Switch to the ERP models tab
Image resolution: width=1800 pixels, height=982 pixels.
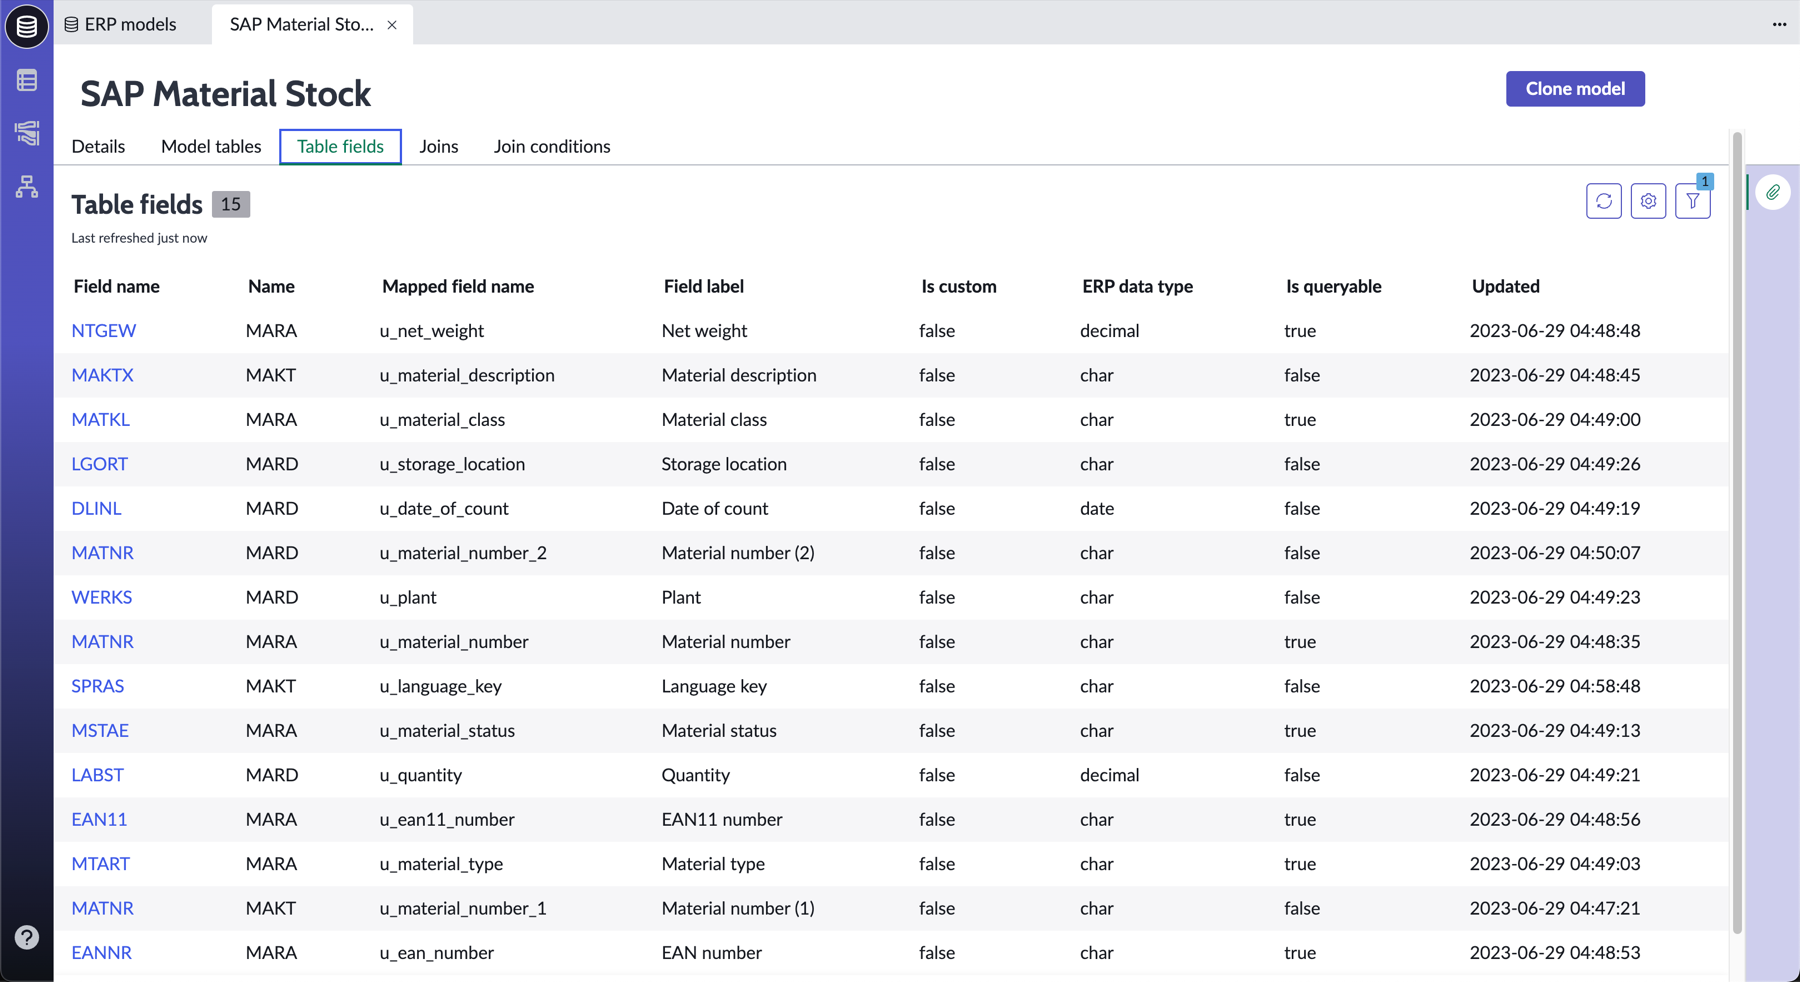tap(121, 24)
